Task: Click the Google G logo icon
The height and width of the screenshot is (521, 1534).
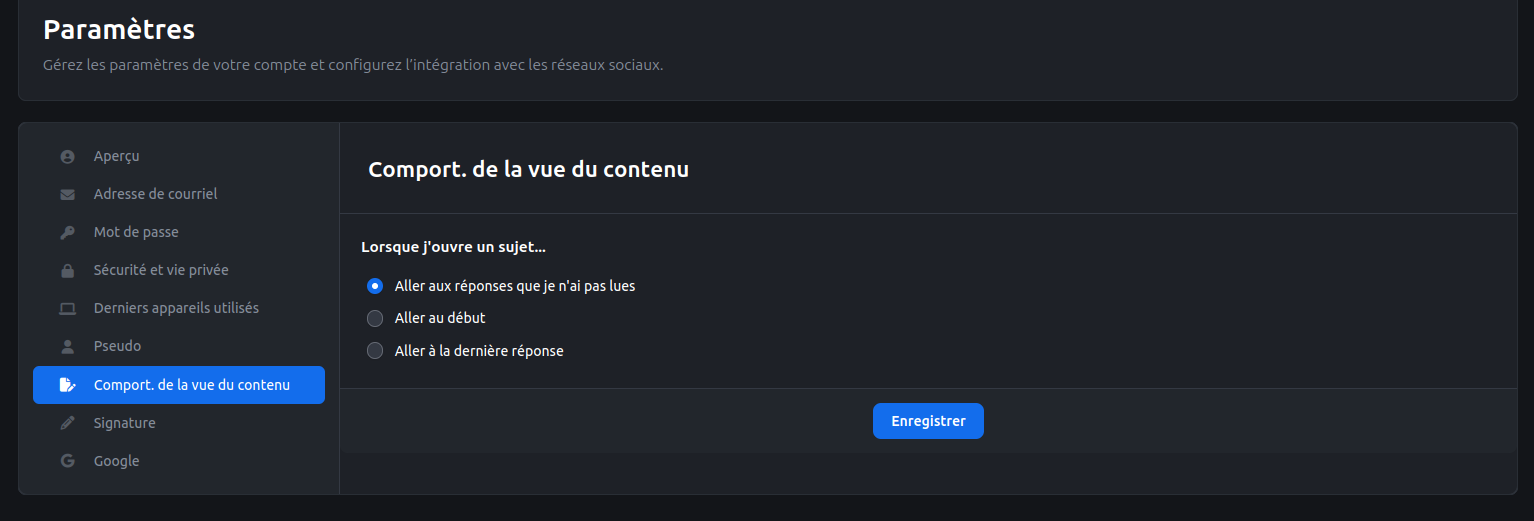Action: tap(67, 461)
